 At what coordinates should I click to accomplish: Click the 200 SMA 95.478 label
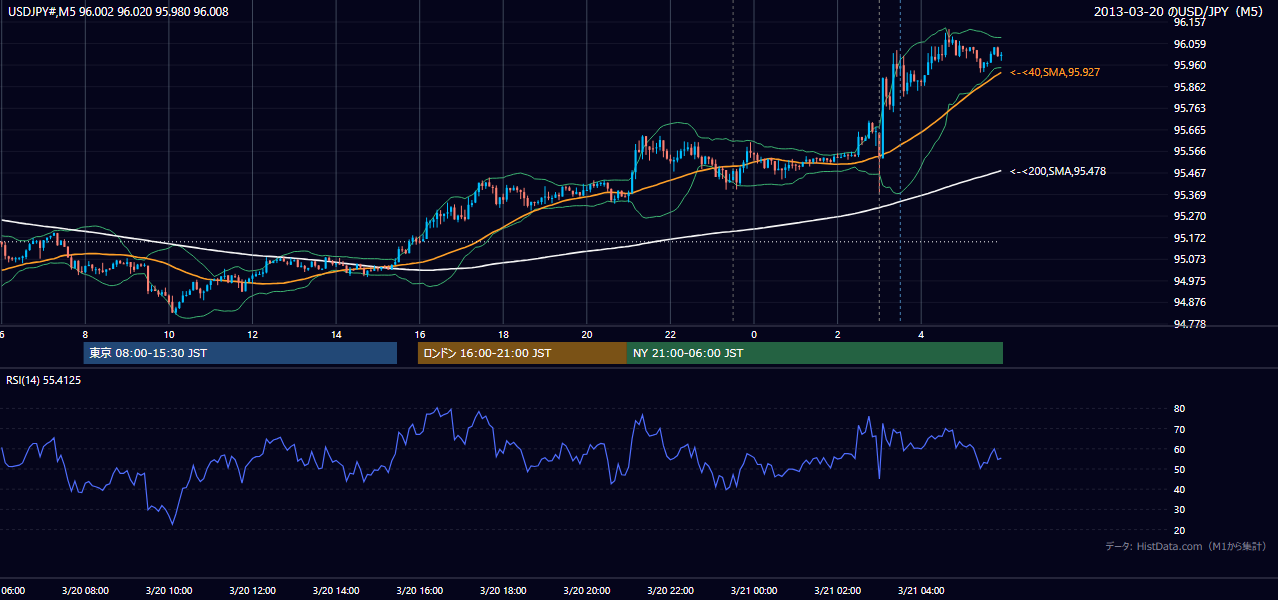1058,171
